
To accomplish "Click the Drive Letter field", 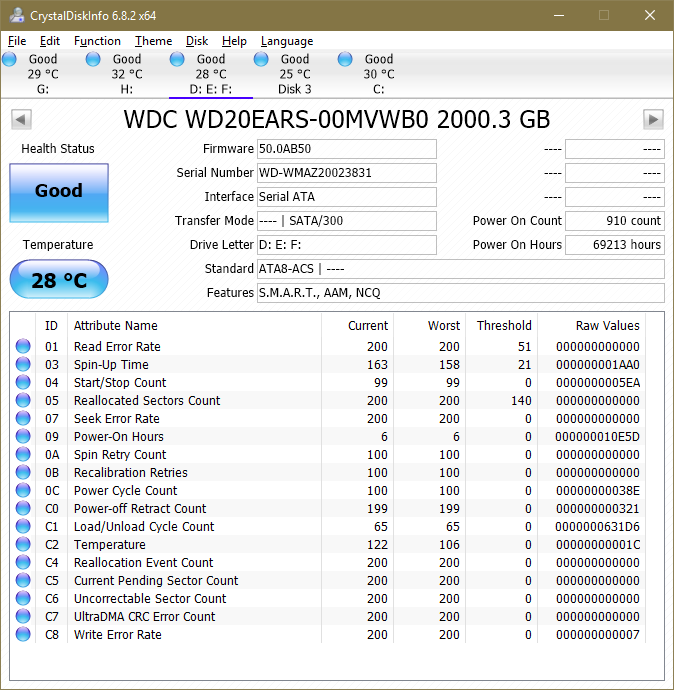I will coord(347,245).
